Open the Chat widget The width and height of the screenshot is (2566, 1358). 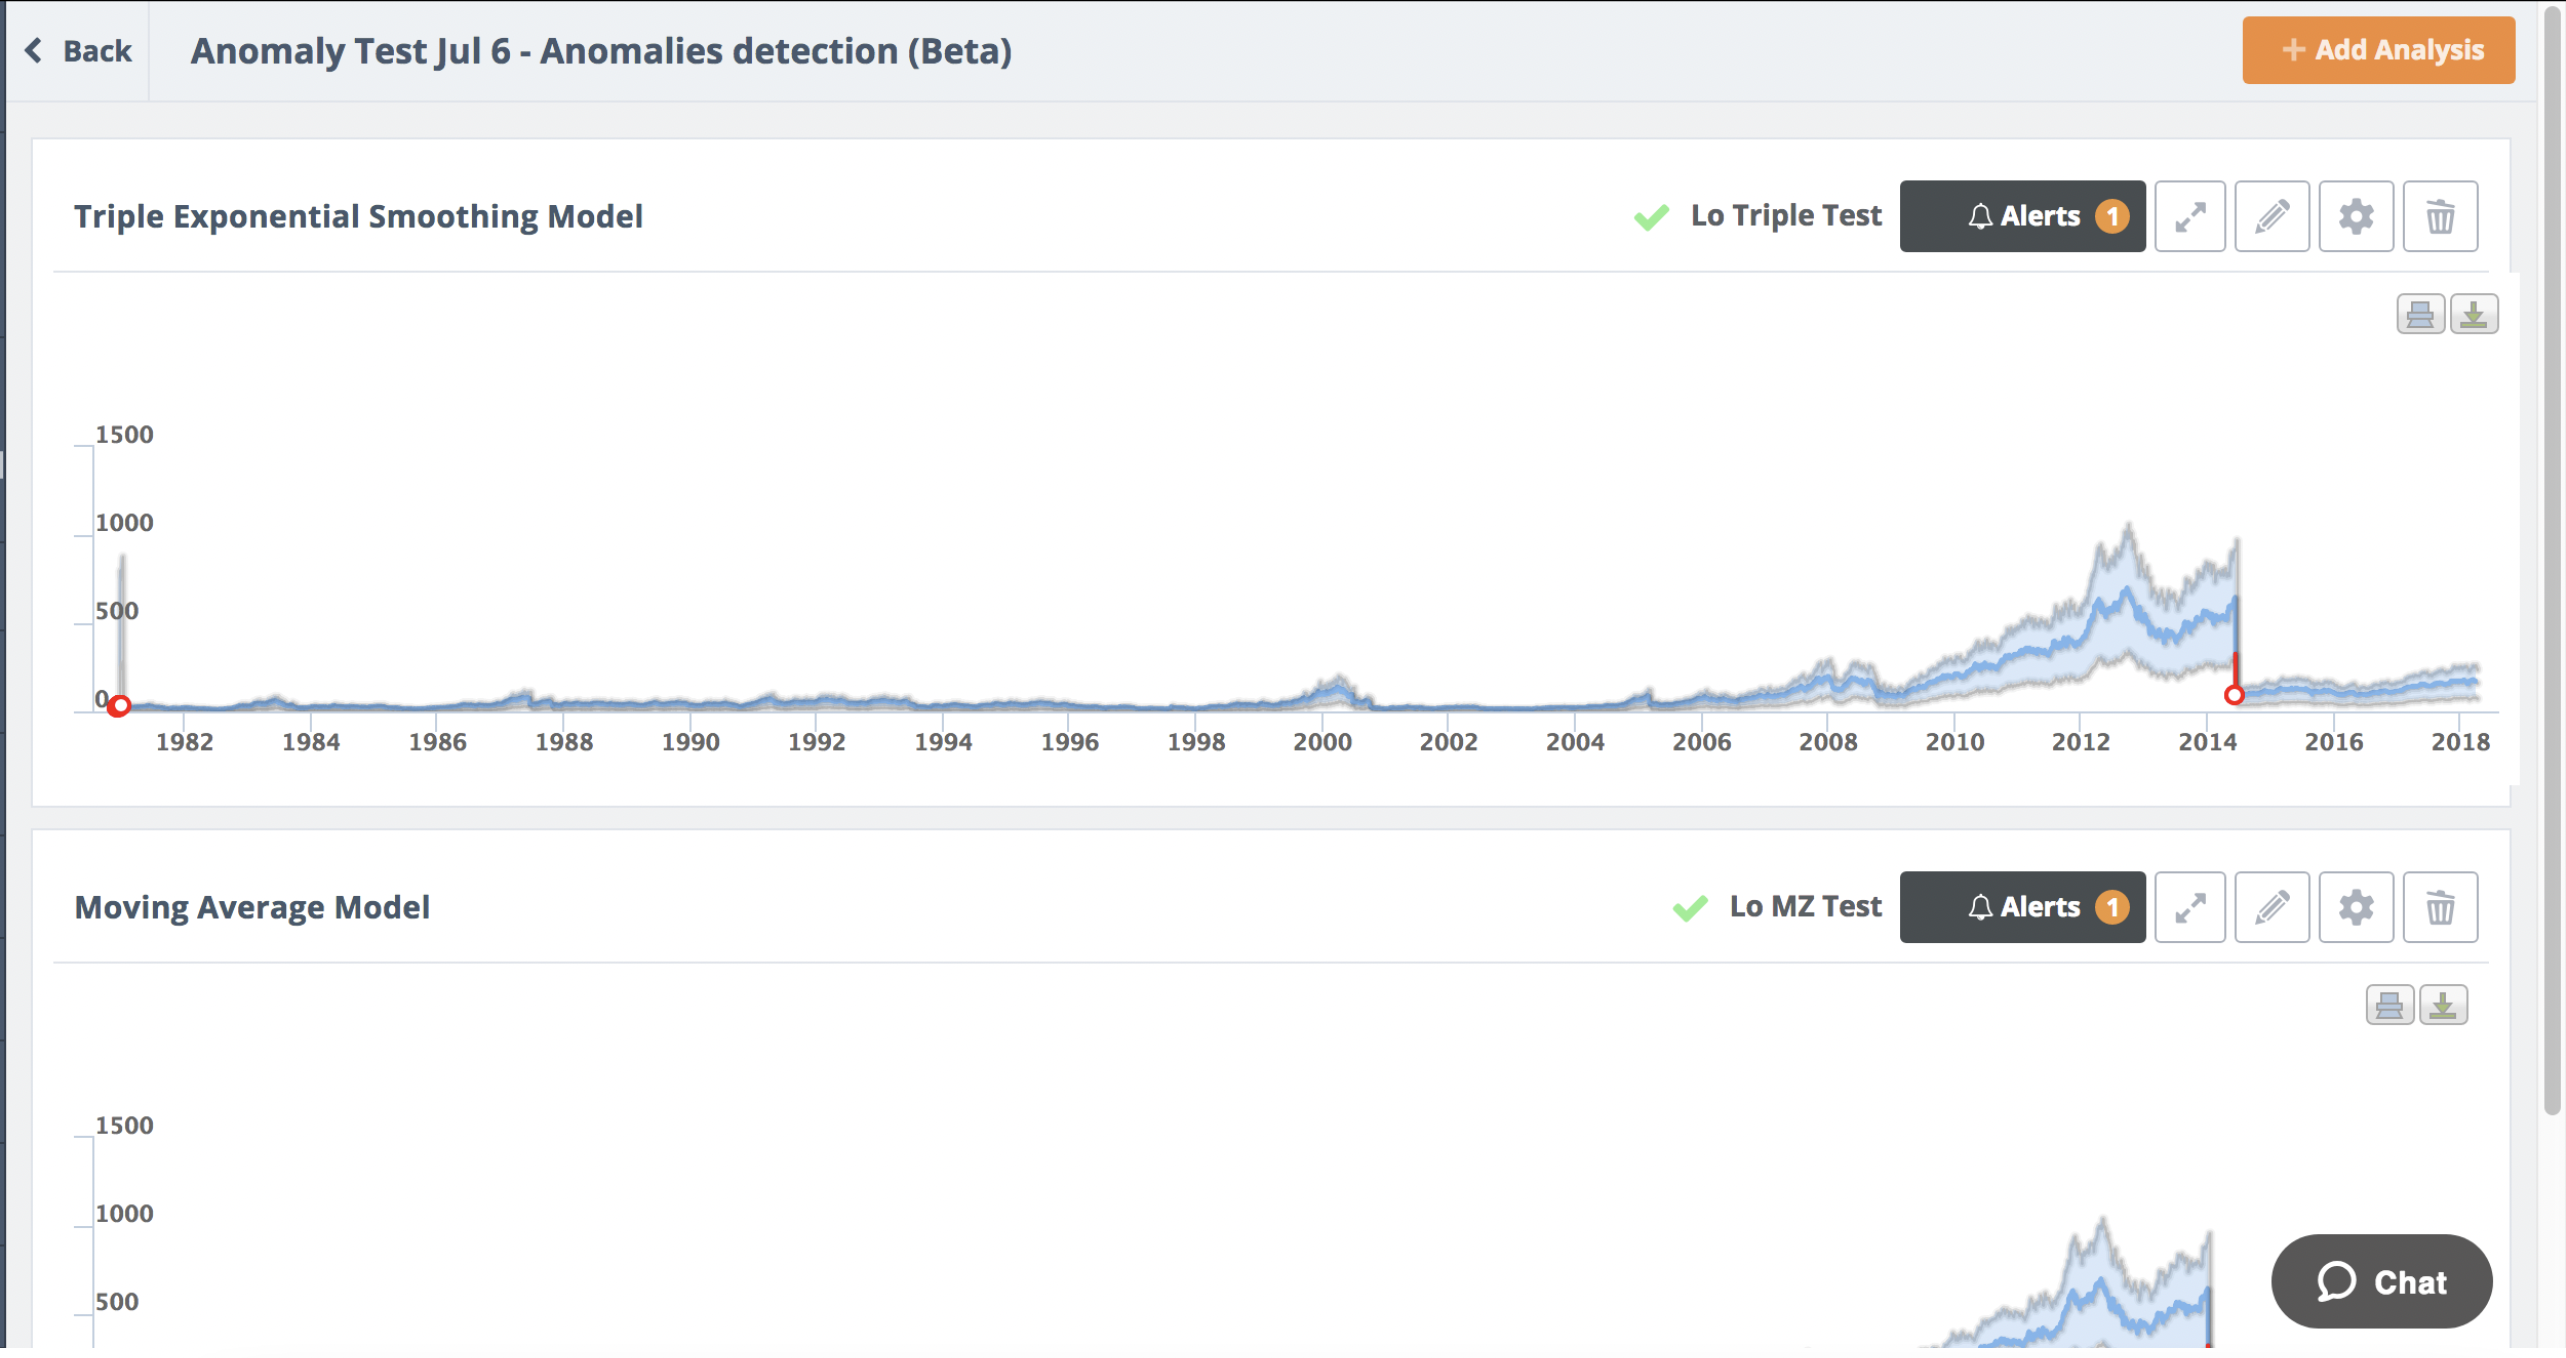[2380, 1281]
